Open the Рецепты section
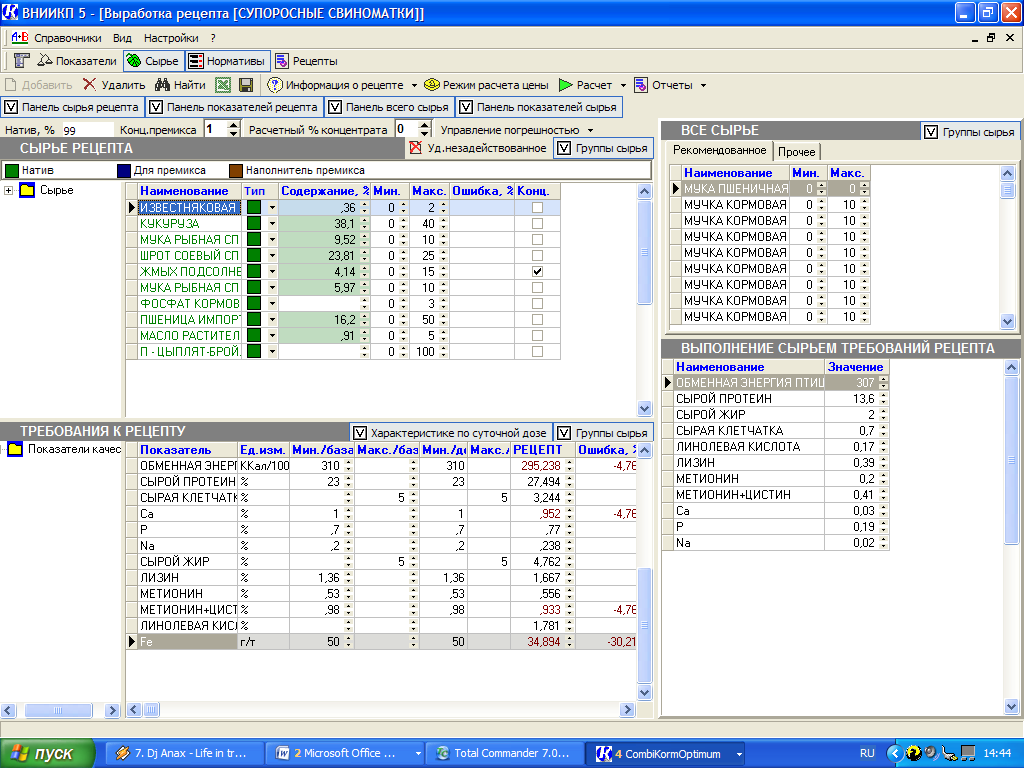1024x768 pixels. 306,61
